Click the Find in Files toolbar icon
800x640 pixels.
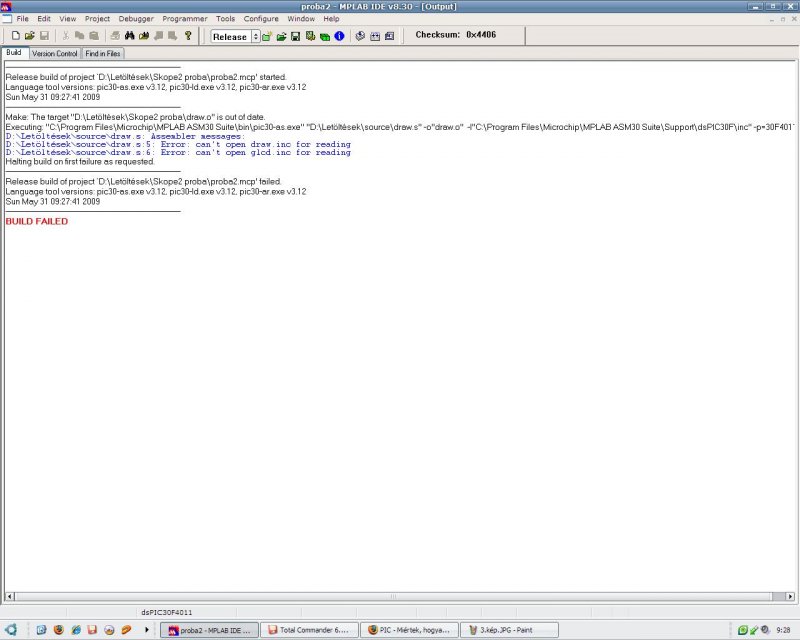(x=144, y=36)
